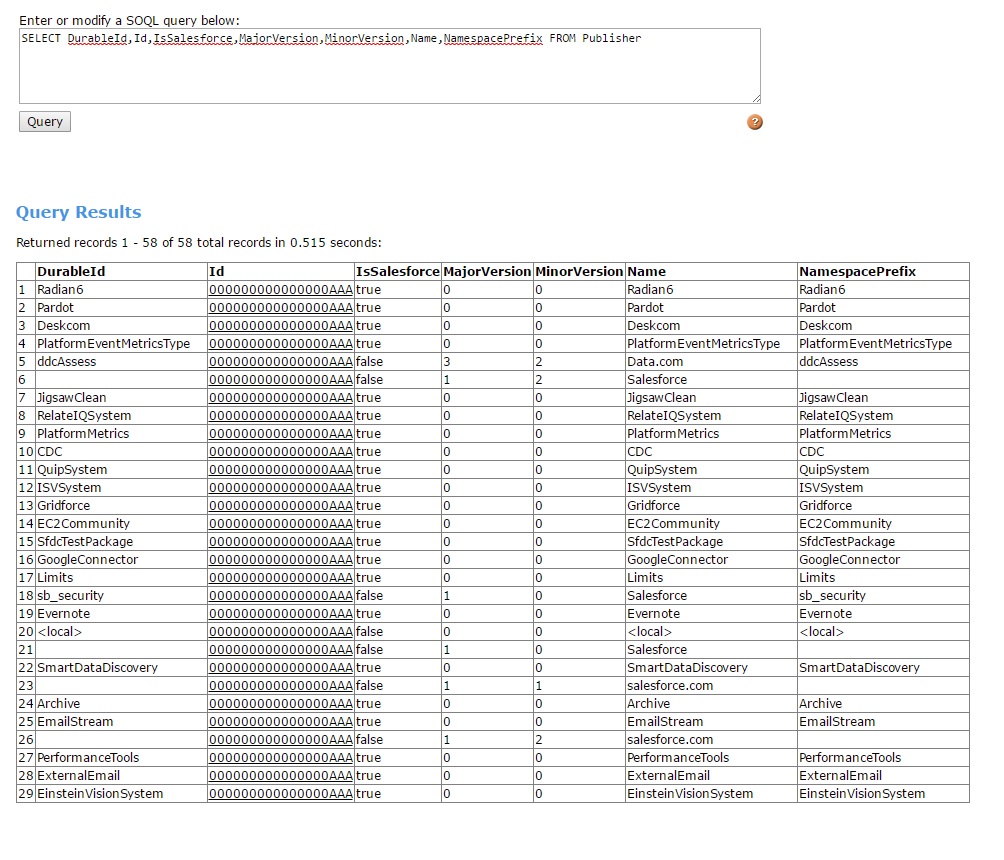Open the Id link in row 23
This screenshot has width=1004, height=860.
click(280, 685)
